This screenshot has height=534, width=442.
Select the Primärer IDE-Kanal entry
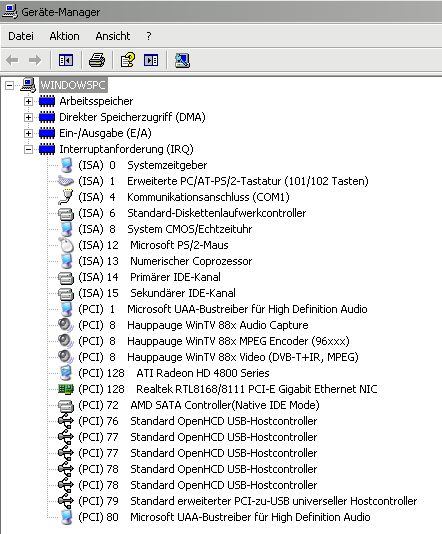pyautogui.click(x=149, y=277)
